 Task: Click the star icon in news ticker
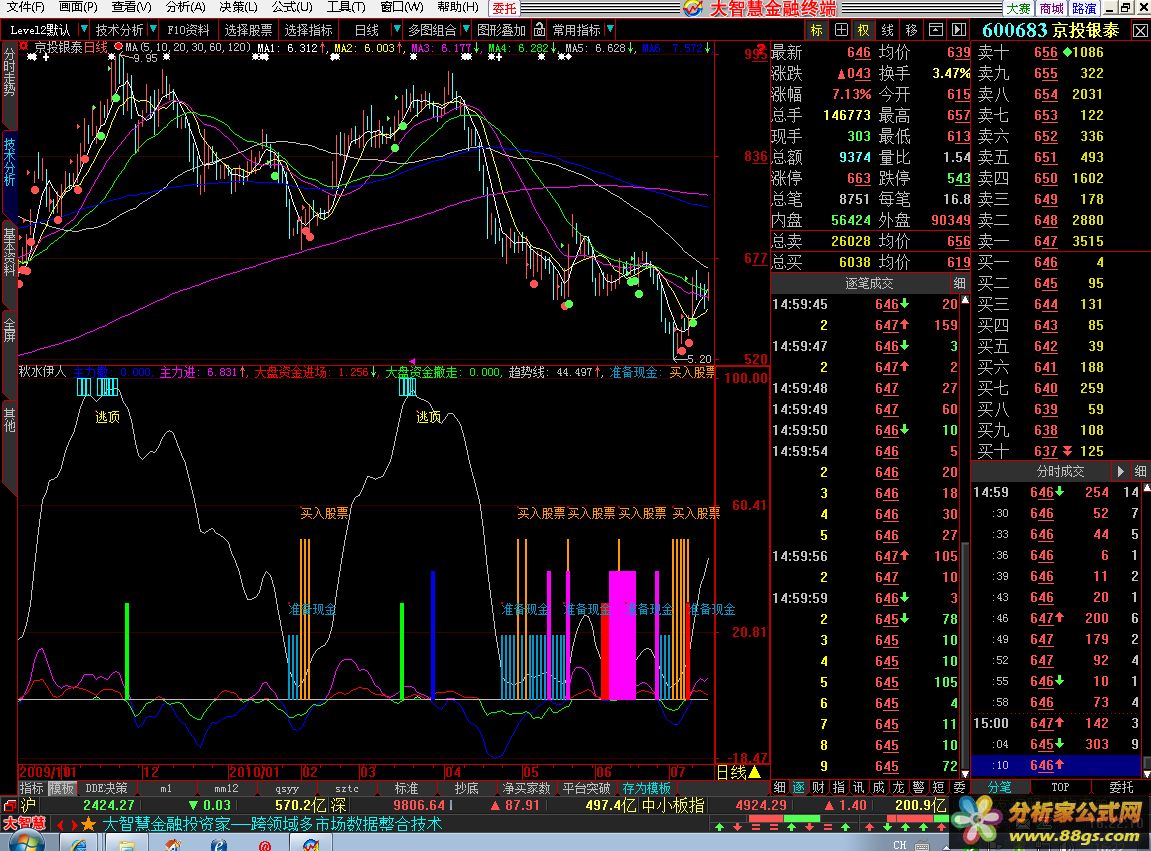point(88,824)
